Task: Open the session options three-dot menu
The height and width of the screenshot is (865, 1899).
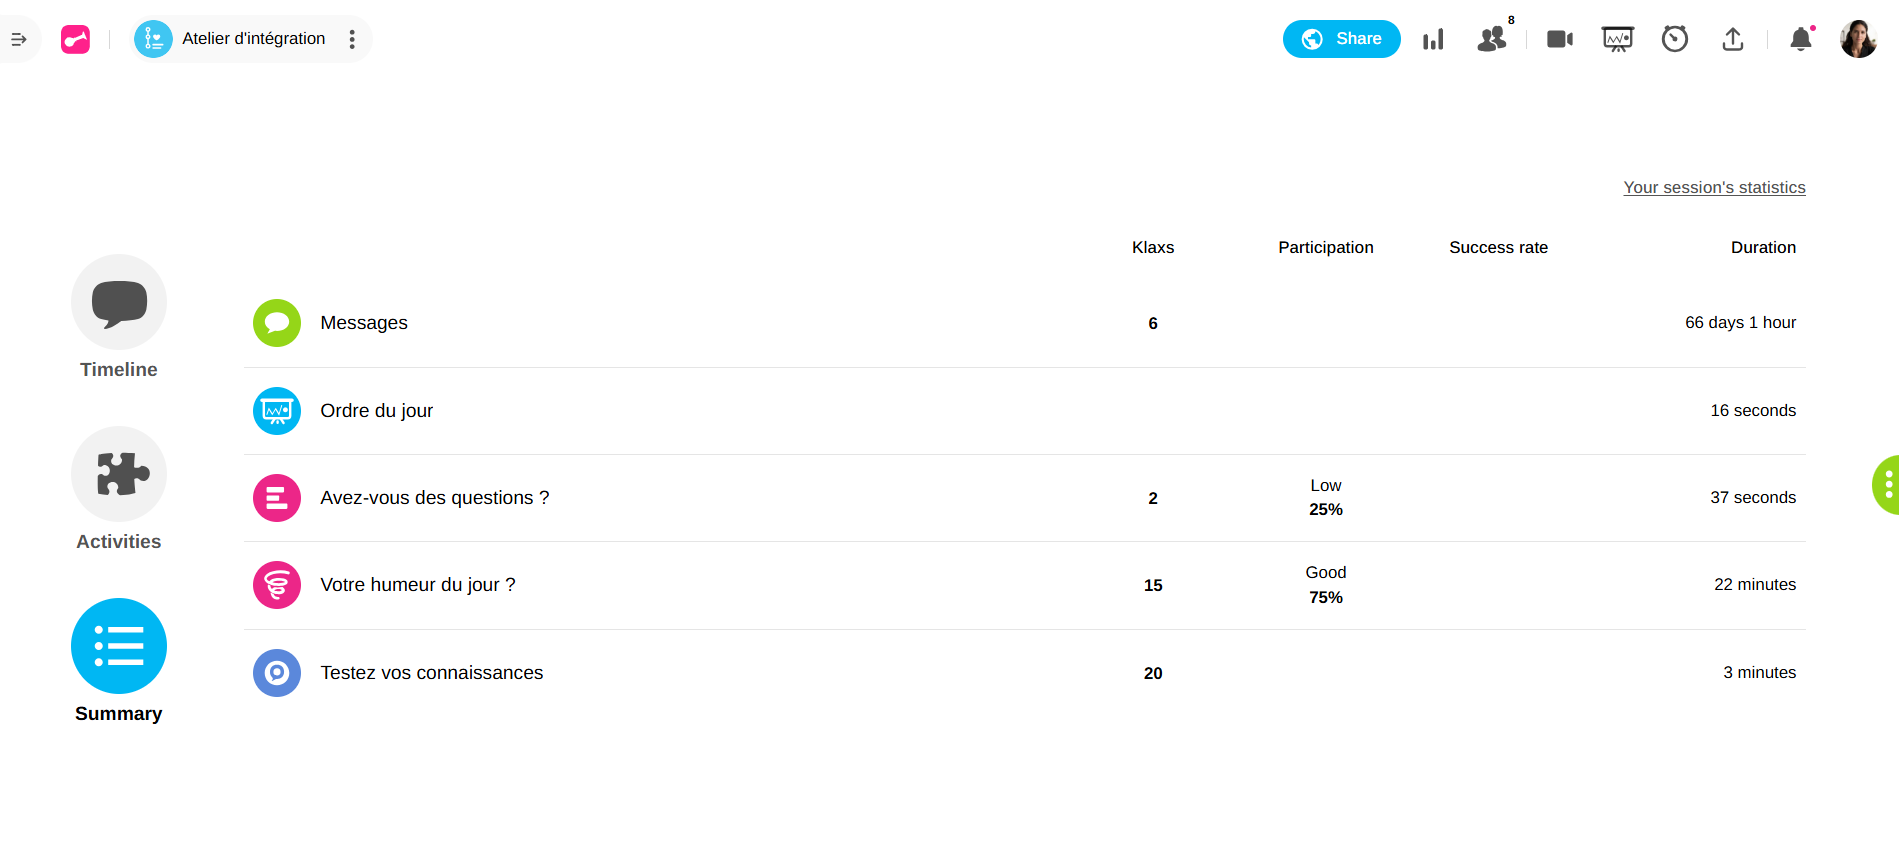Action: 352,39
